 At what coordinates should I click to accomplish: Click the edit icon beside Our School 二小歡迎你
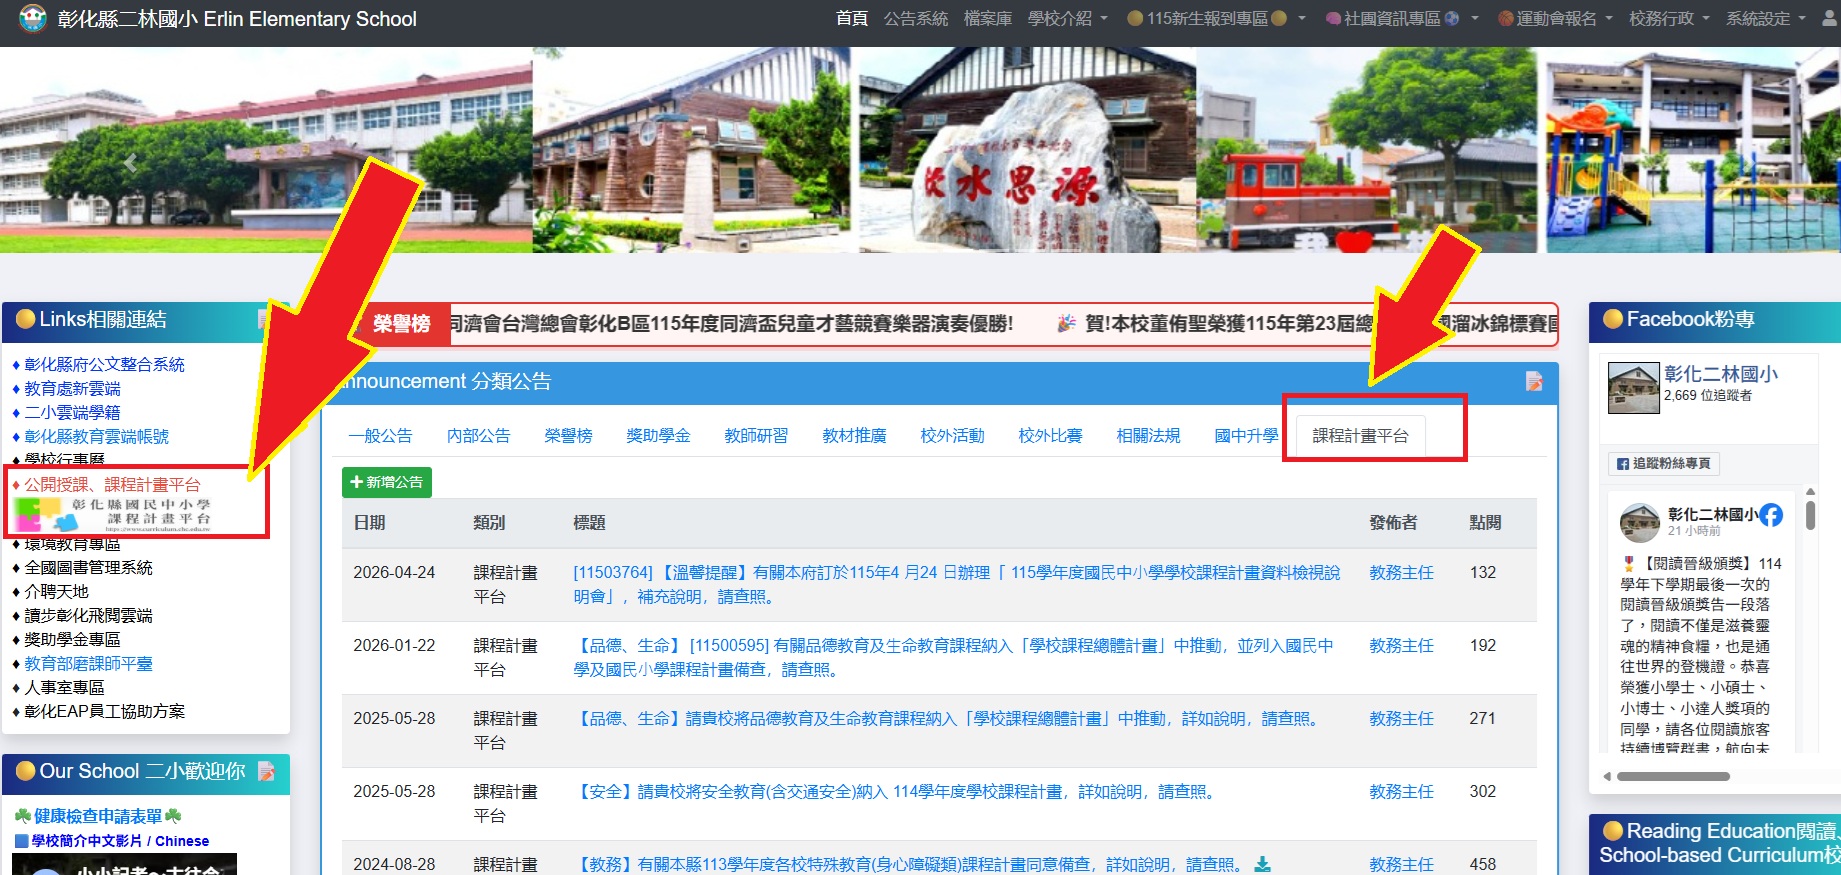tap(267, 771)
